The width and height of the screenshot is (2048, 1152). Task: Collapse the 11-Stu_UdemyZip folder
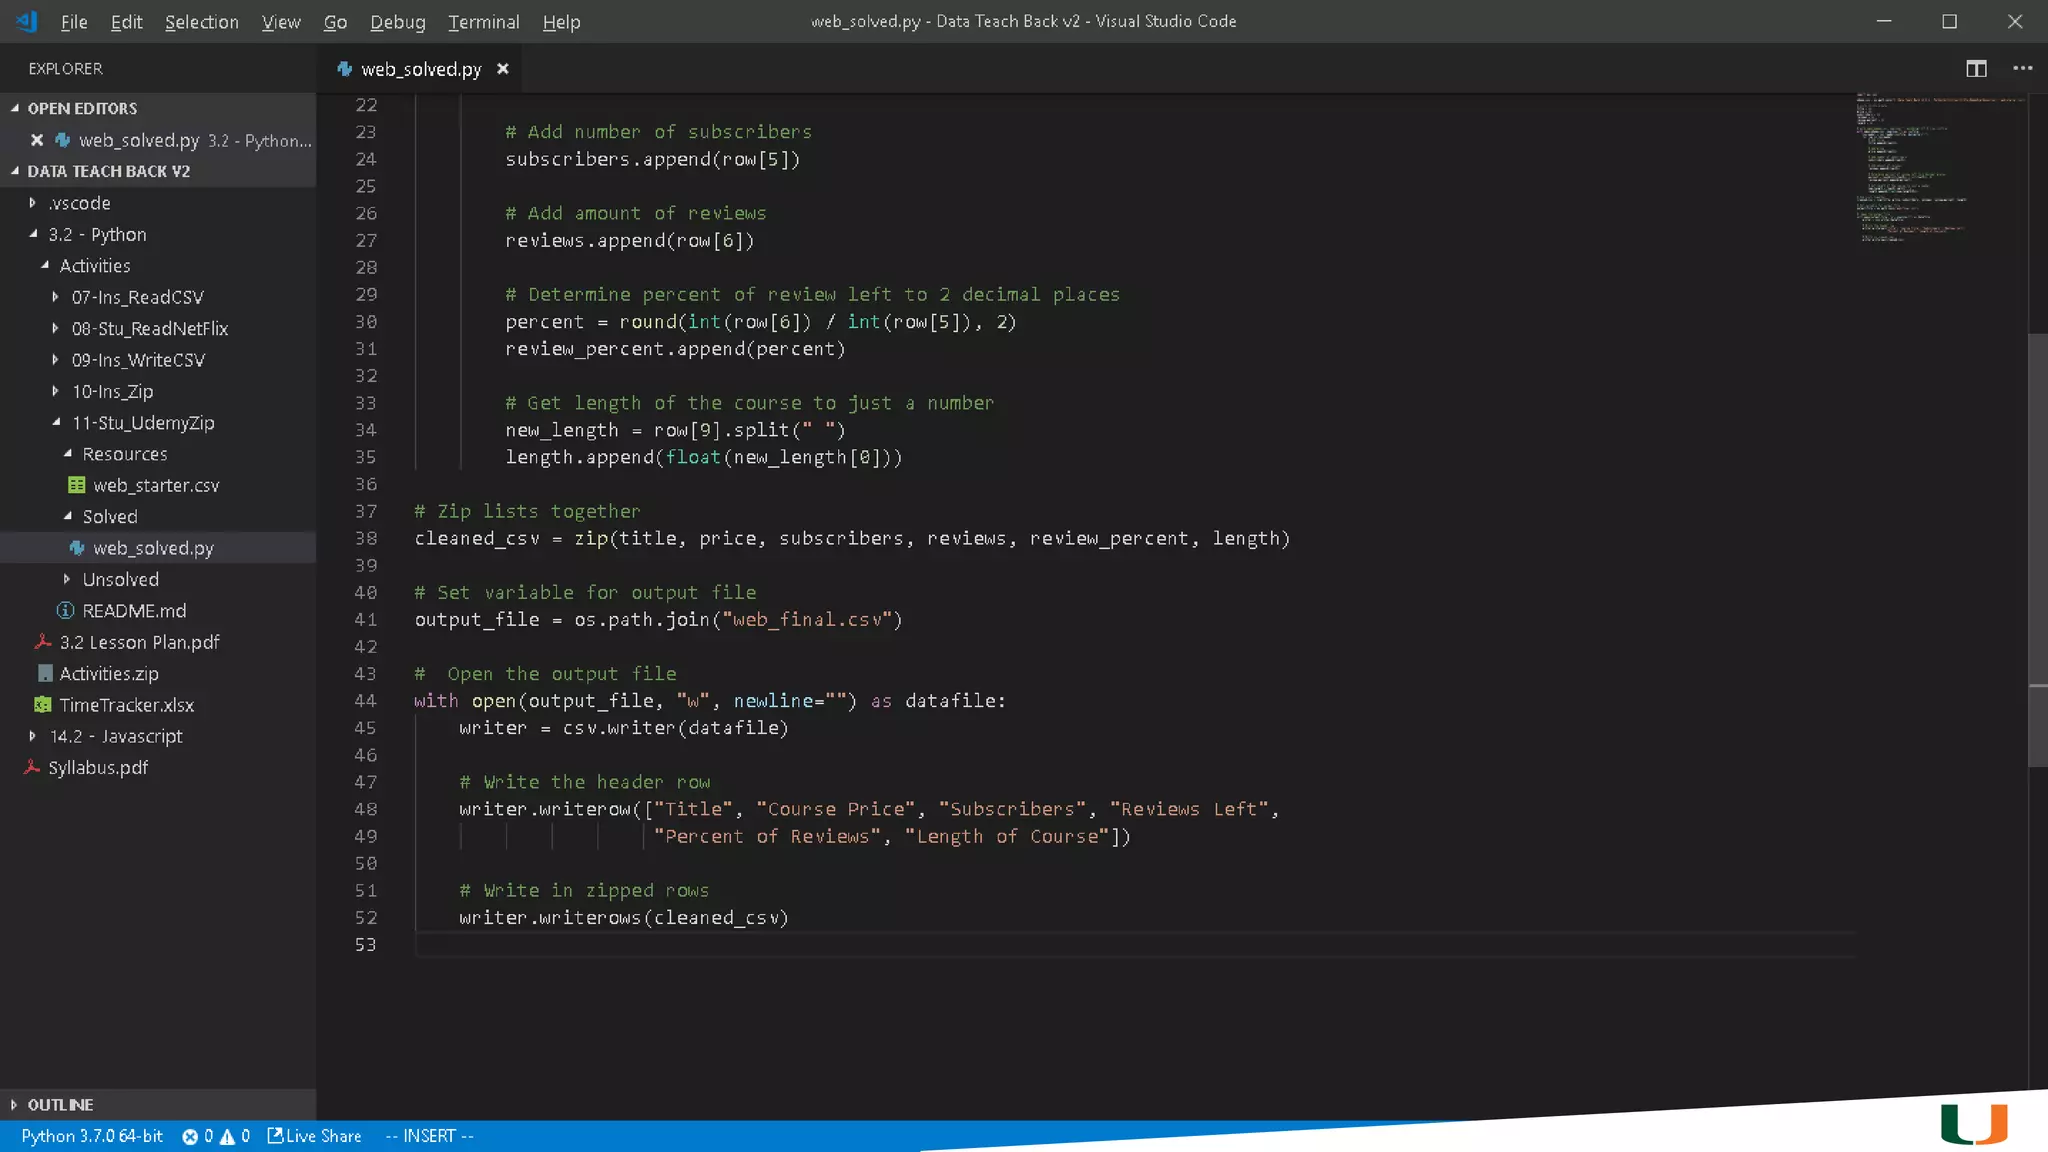[x=142, y=422]
